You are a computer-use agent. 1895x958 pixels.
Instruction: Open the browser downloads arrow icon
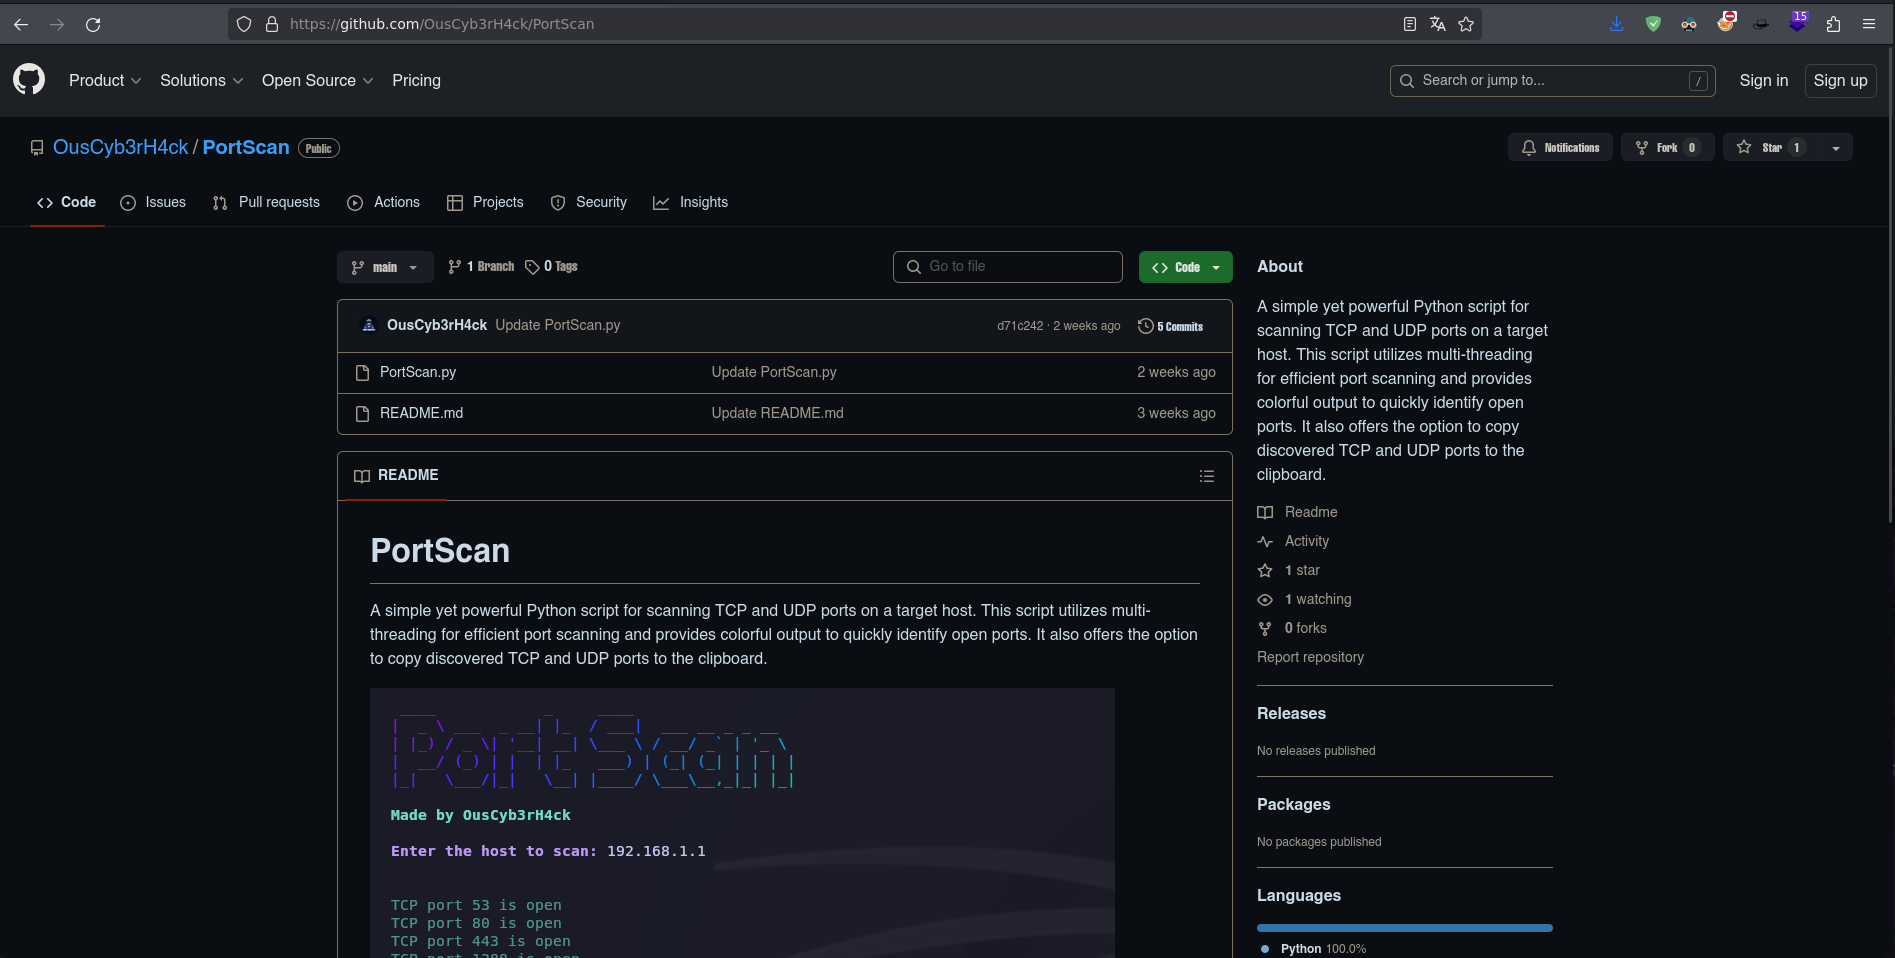point(1616,24)
